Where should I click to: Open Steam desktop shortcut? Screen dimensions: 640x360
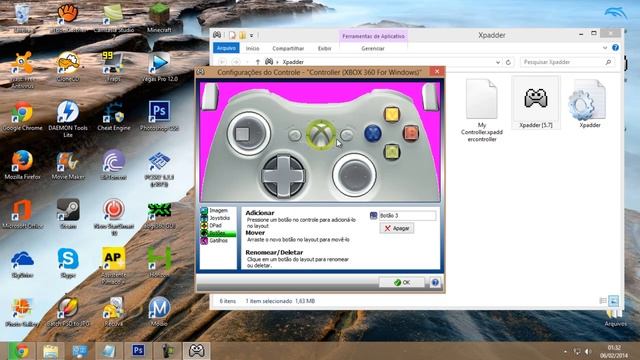tap(68, 214)
